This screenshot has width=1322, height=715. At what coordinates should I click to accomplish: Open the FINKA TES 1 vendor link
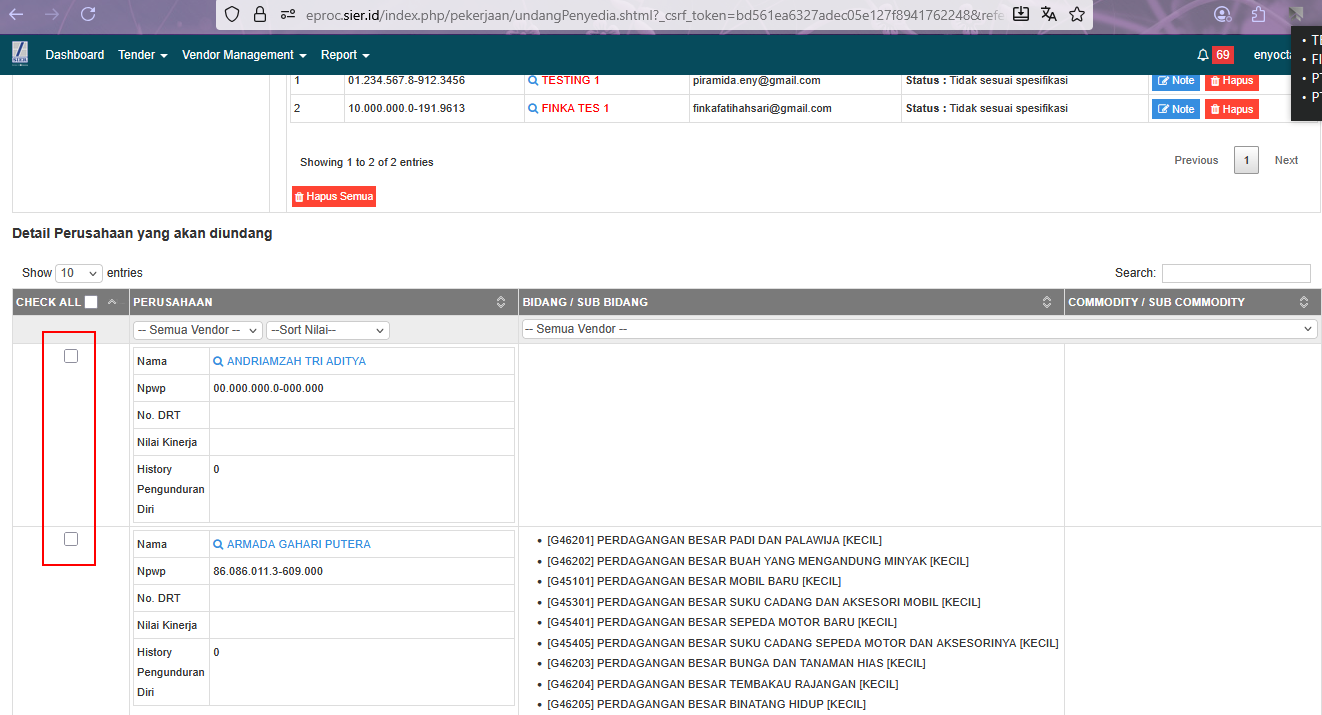point(574,108)
